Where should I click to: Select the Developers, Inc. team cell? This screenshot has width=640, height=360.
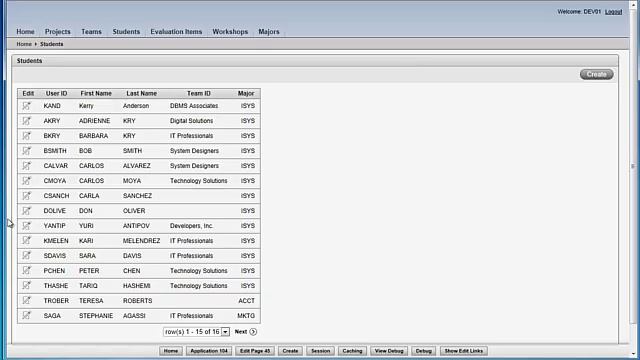point(191,226)
